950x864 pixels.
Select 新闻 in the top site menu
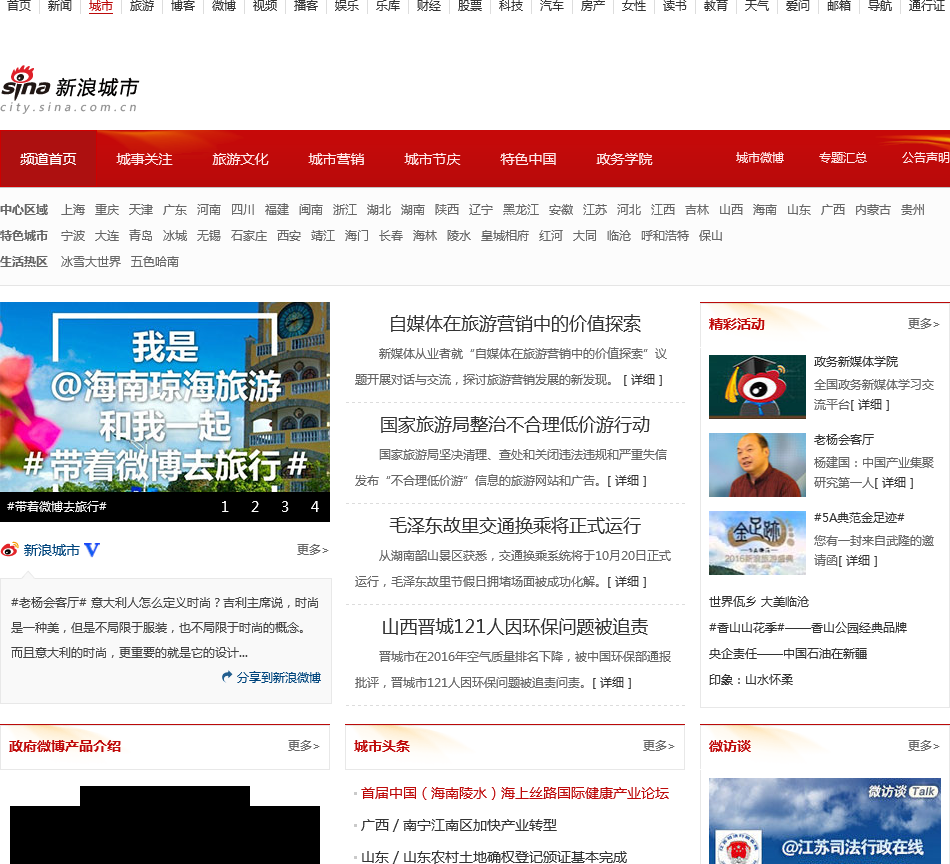click(59, 6)
